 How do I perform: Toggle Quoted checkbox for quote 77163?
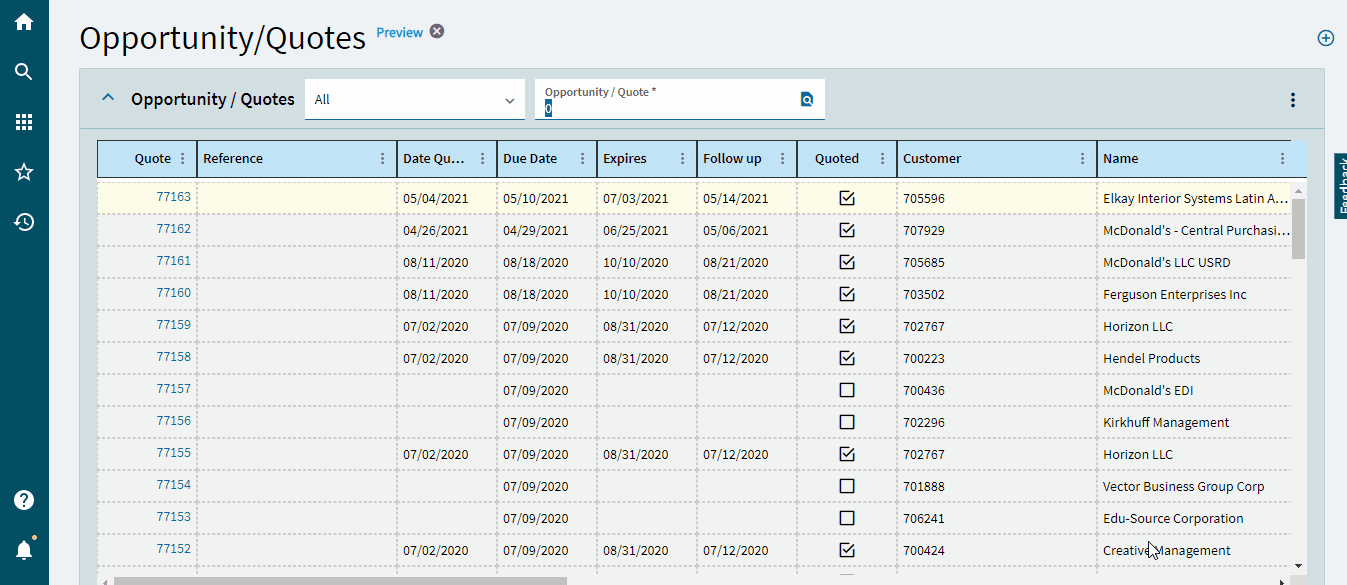[847, 198]
